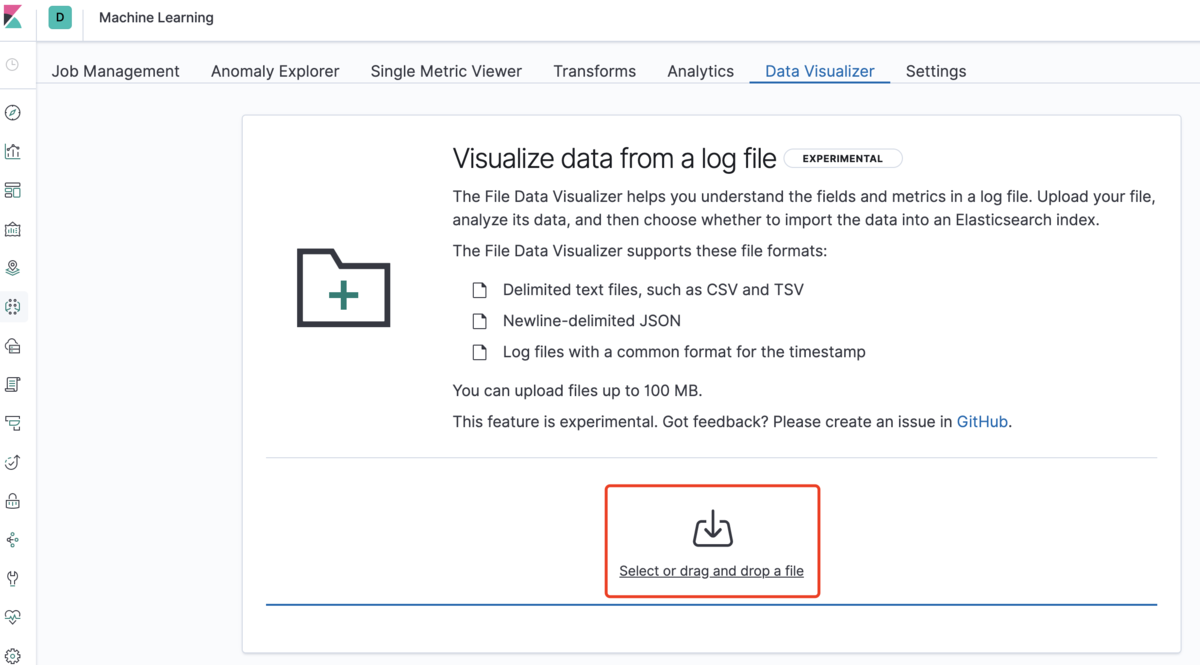Click the Machine Learning sidebar icon

(13, 307)
